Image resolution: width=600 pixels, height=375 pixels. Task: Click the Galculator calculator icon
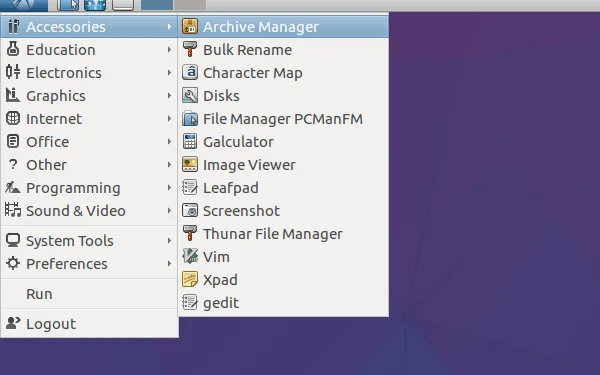(190, 141)
